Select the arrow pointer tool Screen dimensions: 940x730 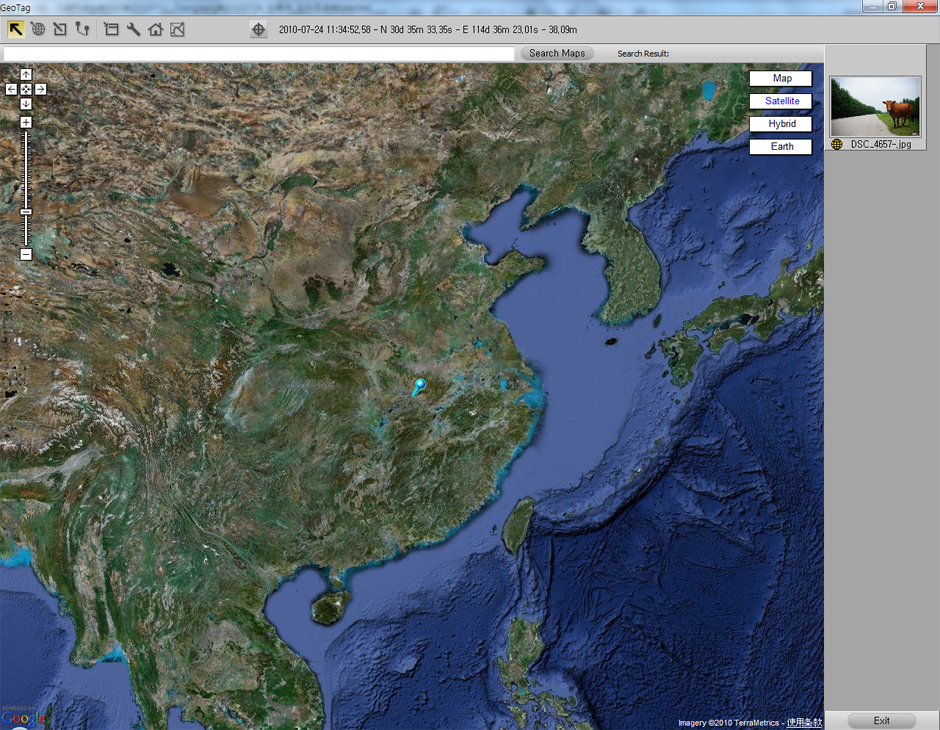pos(16,29)
